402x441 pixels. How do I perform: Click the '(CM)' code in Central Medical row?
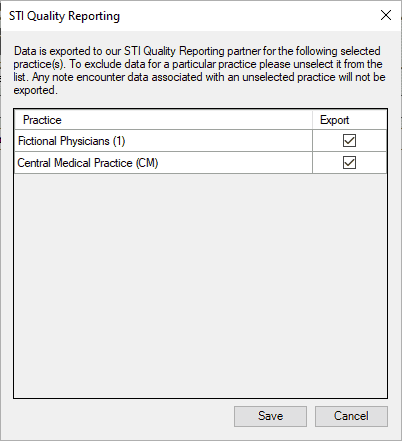(x=147, y=163)
